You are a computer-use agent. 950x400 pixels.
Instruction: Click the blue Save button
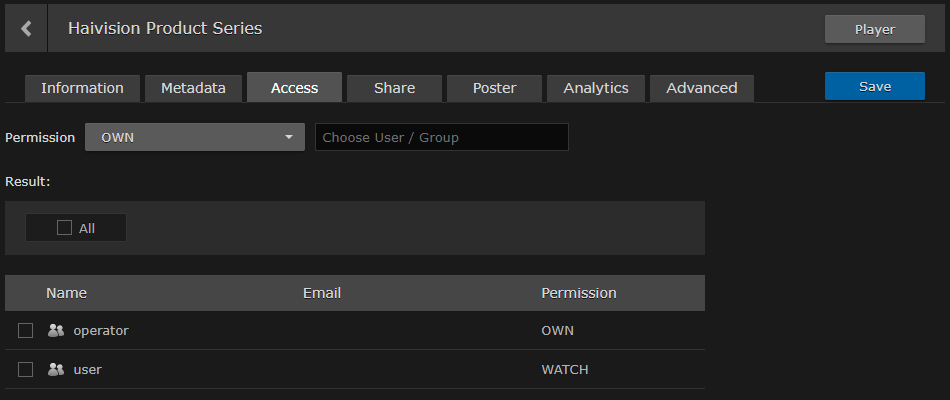point(874,86)
